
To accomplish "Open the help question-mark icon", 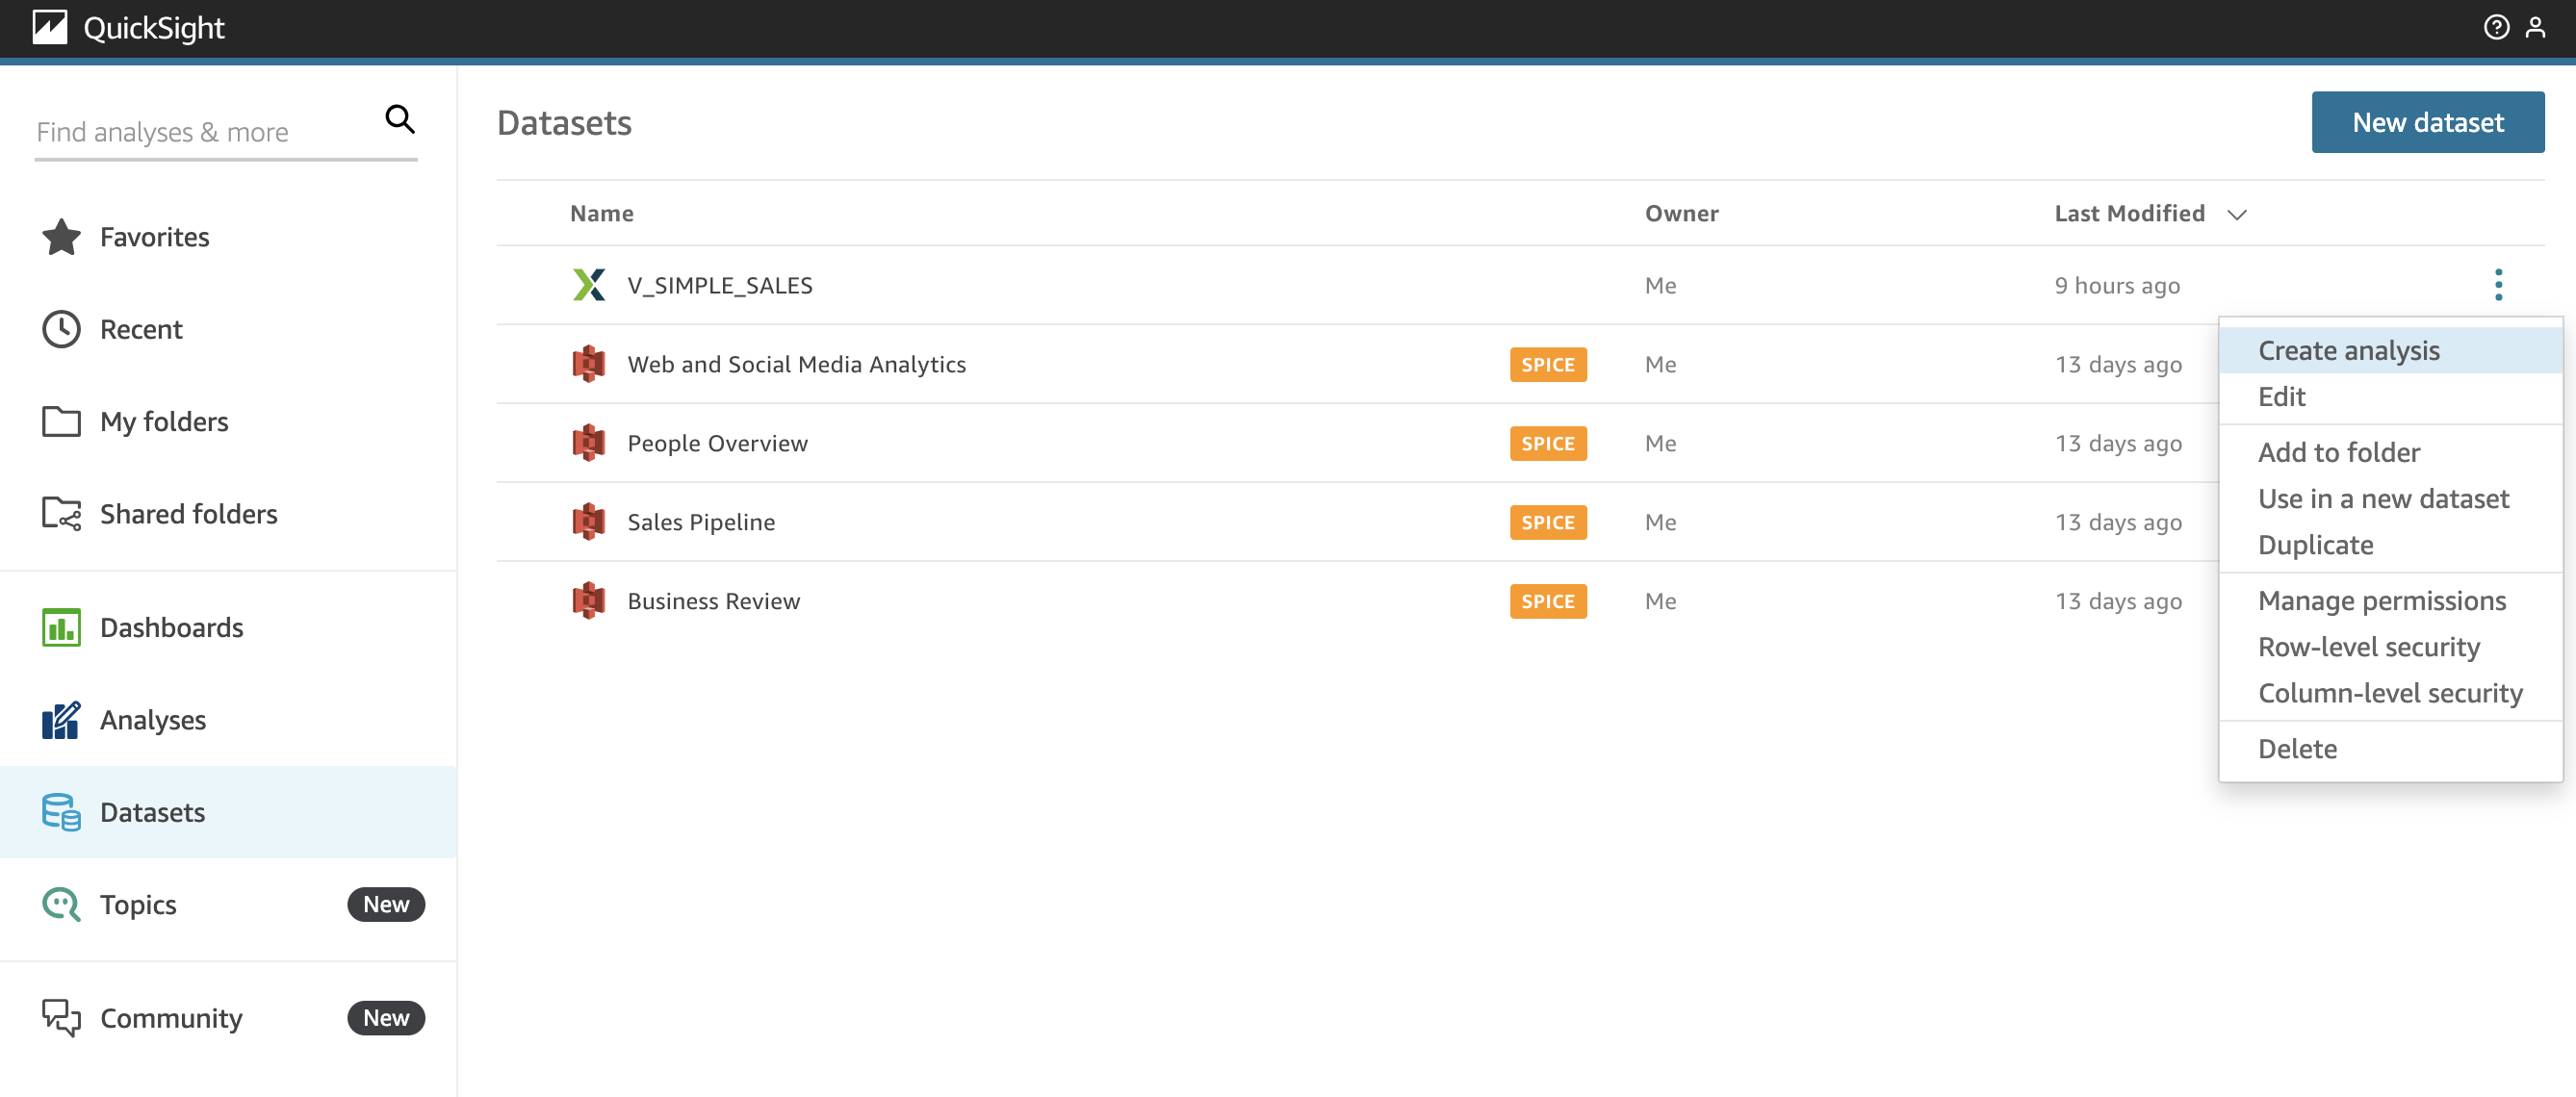I will click(2496, 27).
